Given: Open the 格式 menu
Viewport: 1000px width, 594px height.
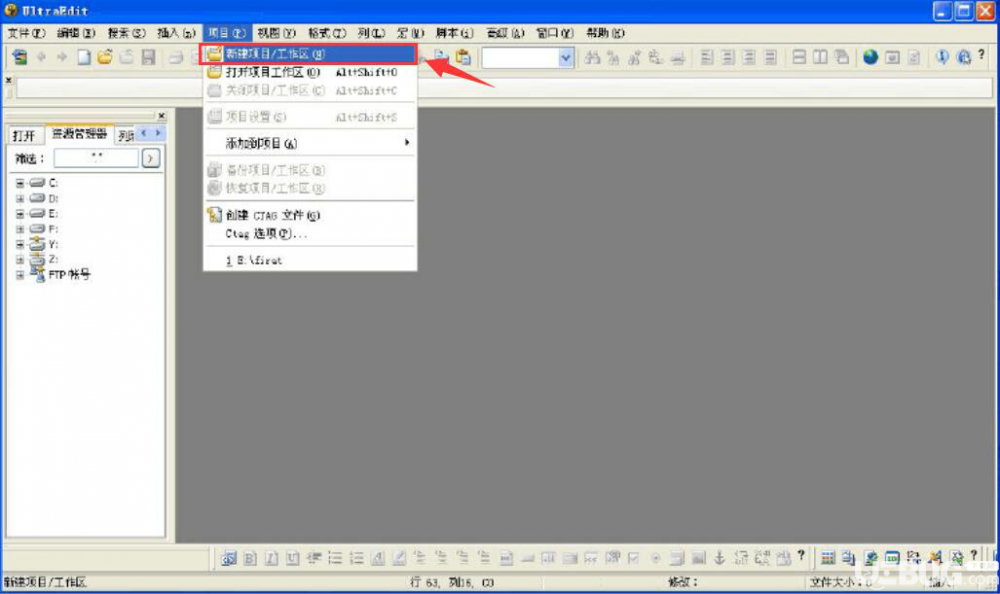Looking at the screenshot, I should click(x=327, y=33).
